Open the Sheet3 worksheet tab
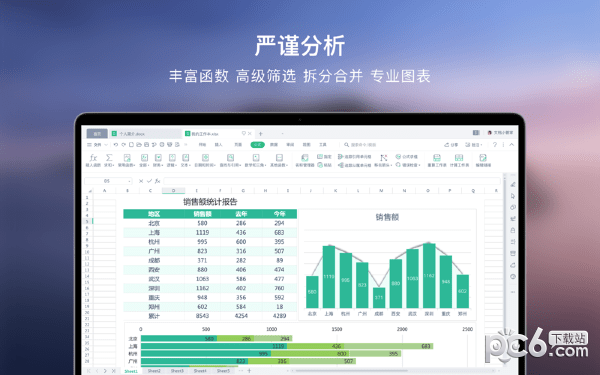Screen dimensions: 600x375 coord(177,371)
